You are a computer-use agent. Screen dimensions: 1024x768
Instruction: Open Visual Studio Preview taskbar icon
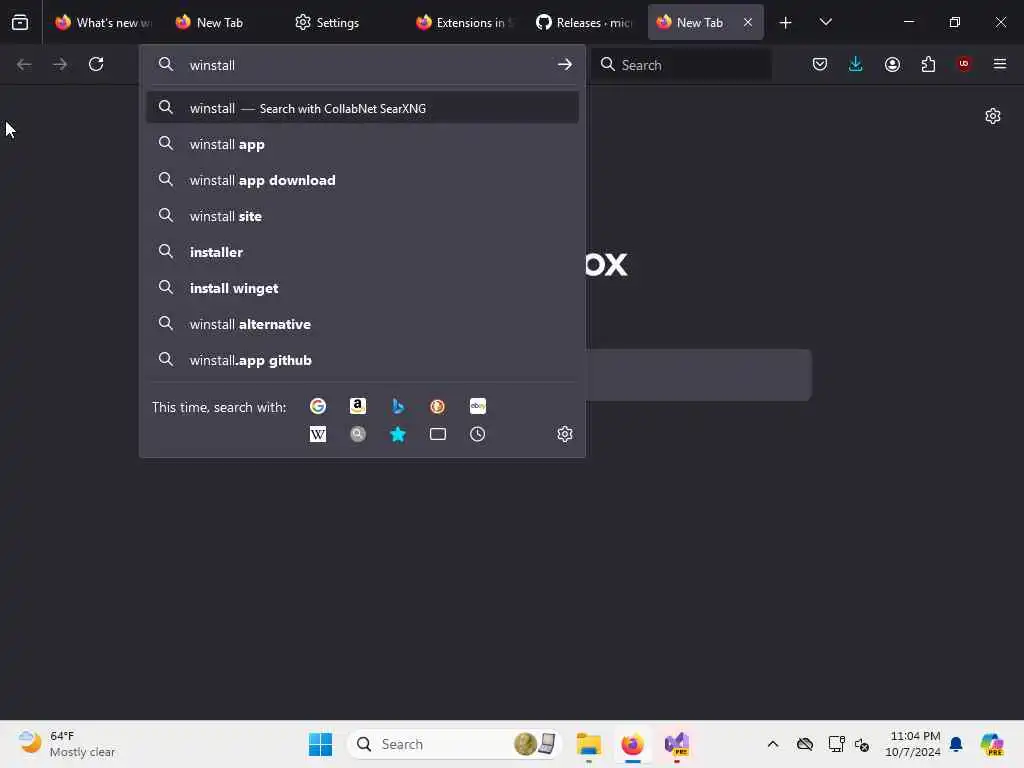click(x=677, y=744)
